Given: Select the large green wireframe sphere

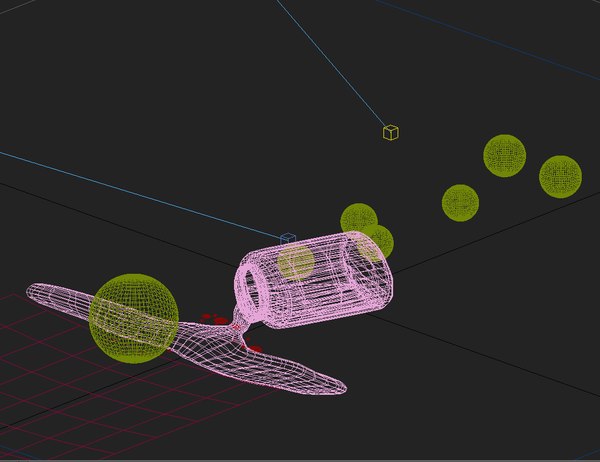Looking at the screenshot, I should 134,318.
